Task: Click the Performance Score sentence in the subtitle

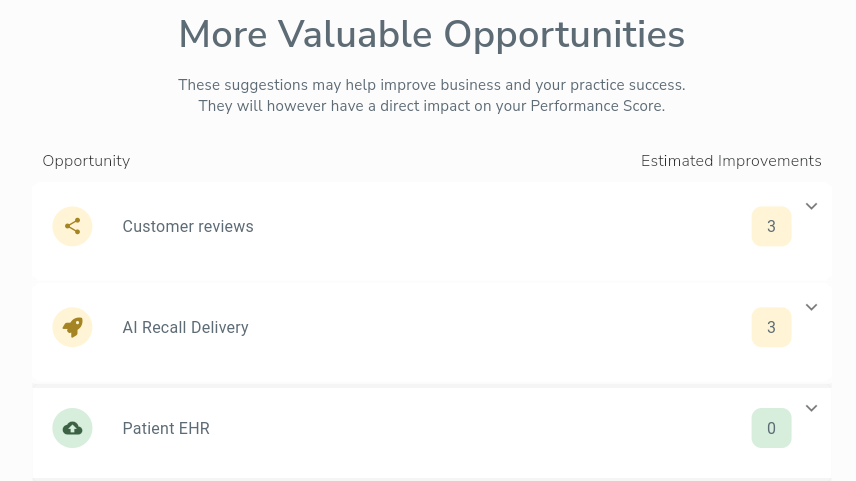Action: pos(432,106)
